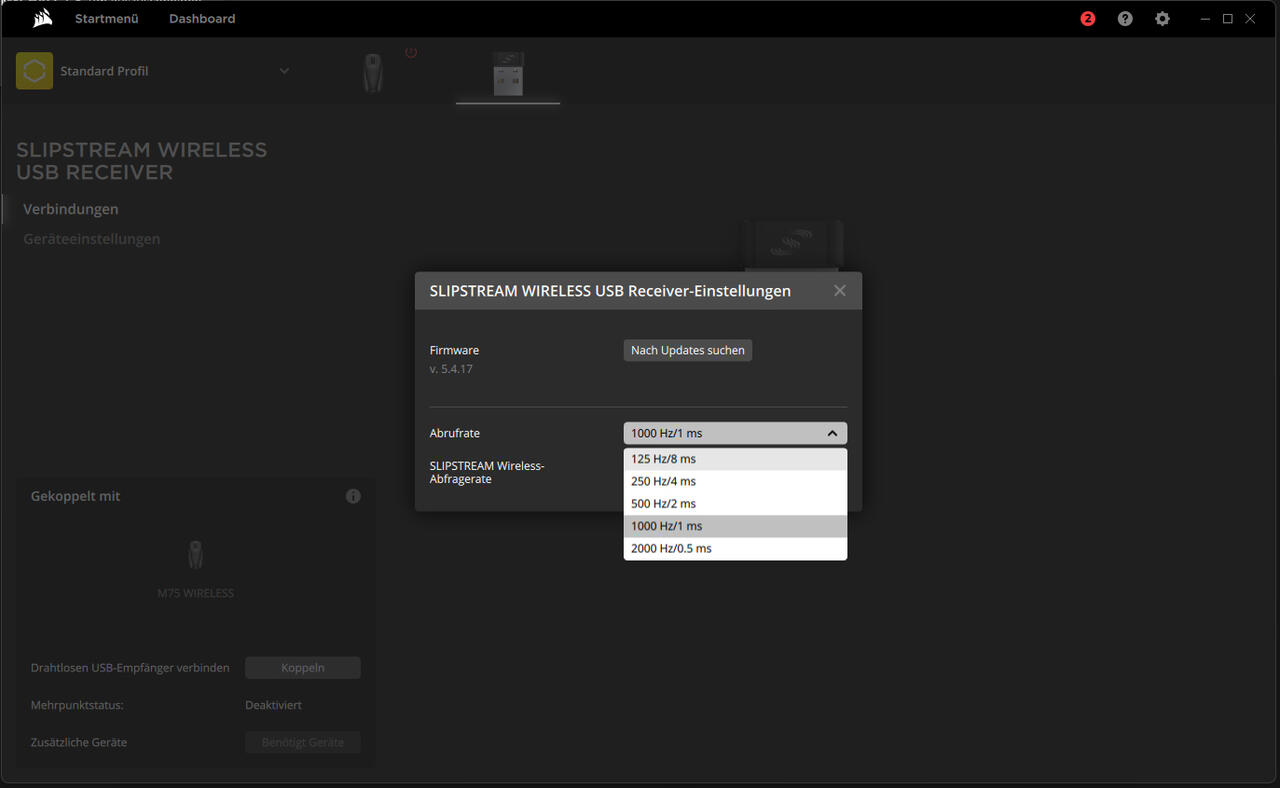The image size is (1280, 788).
Task: Maximize the iCUE window
Action: [1228, 18]
